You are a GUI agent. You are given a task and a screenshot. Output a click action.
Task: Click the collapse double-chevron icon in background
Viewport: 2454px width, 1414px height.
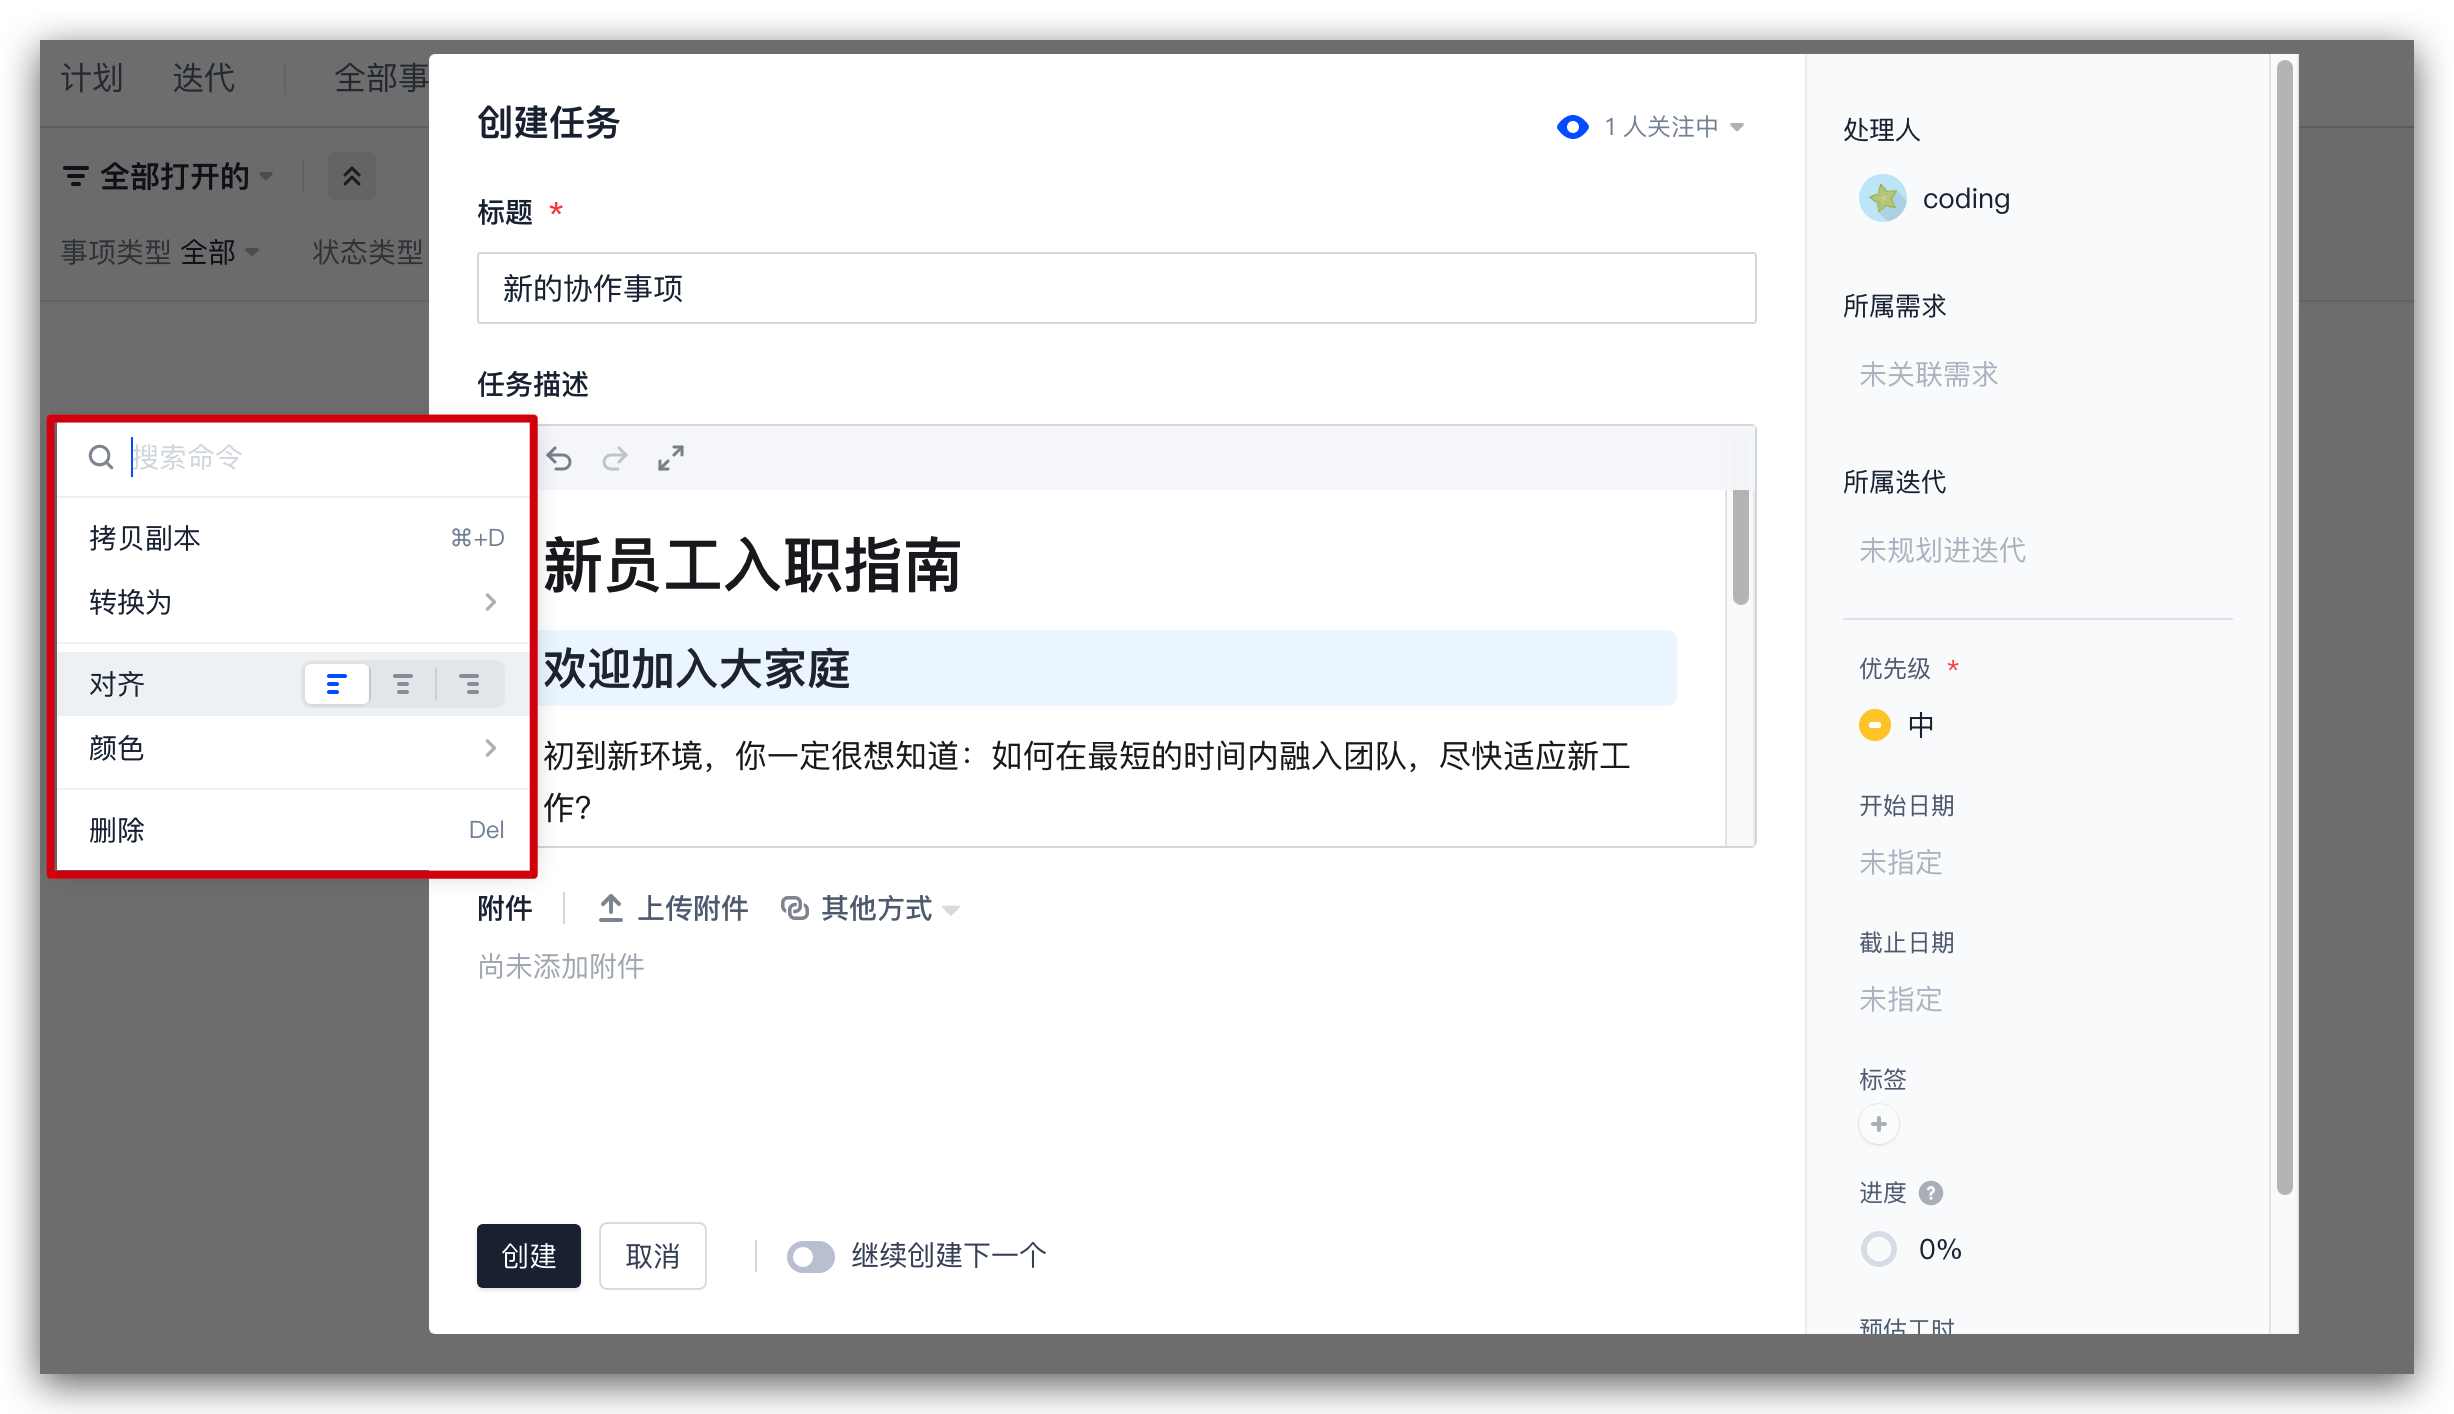click(x=352, y=177)
